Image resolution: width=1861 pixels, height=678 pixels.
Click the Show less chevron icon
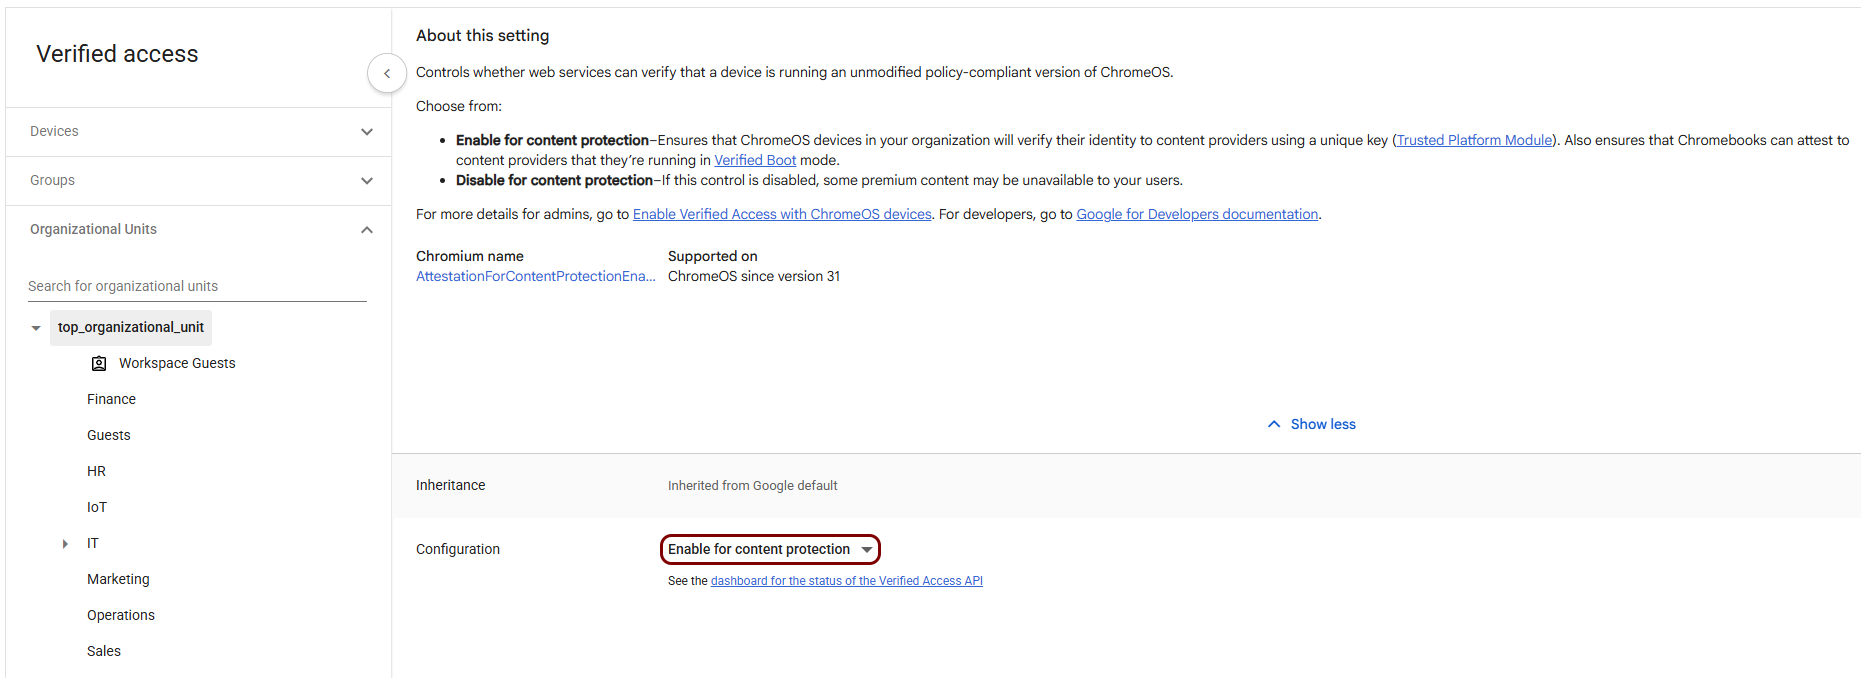coord(1274,424)
